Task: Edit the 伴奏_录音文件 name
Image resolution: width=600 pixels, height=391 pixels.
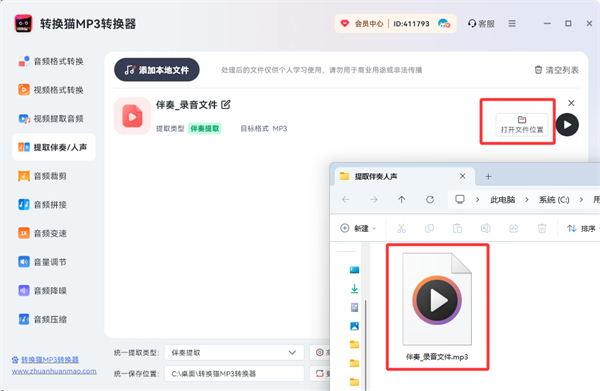Action: (x=226, y=104)
